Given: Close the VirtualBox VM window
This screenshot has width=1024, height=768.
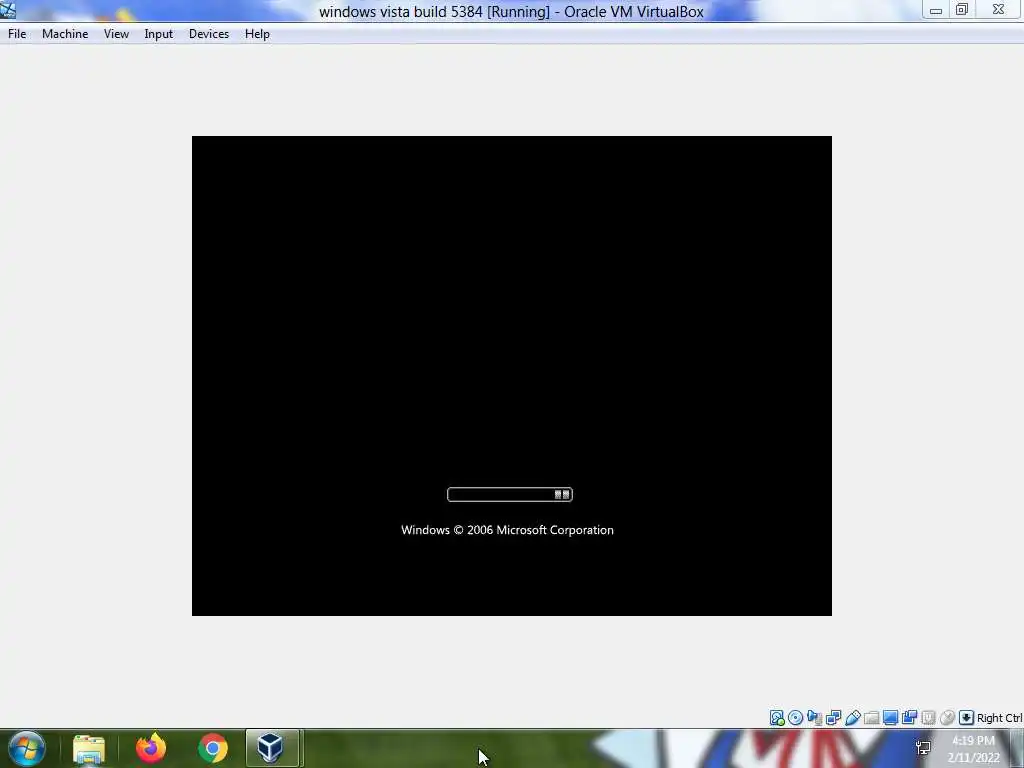Looking at the screenshot, I should click(x=999, y=10).
